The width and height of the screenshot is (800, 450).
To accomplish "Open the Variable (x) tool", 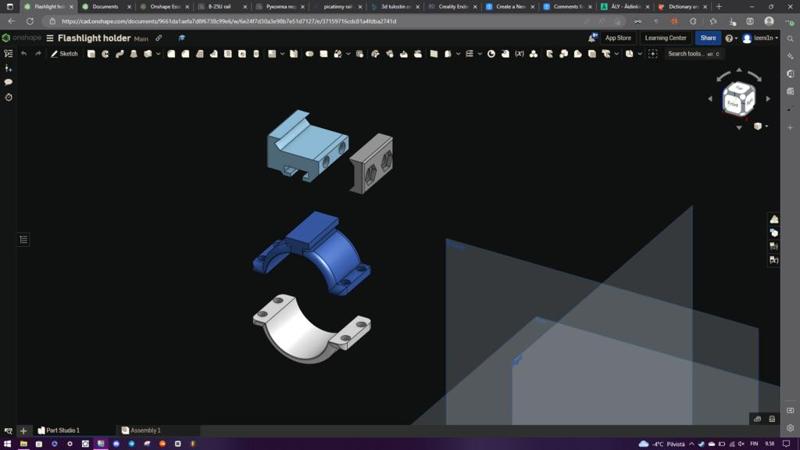I will pyautogui.click(x=519, y=54).
